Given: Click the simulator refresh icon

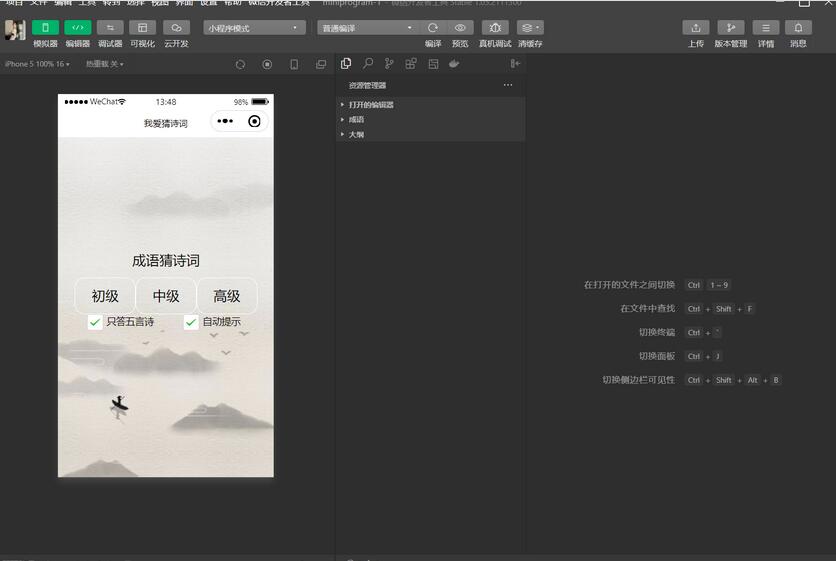Looking at the screenshot, I should (x=240, y=65).
